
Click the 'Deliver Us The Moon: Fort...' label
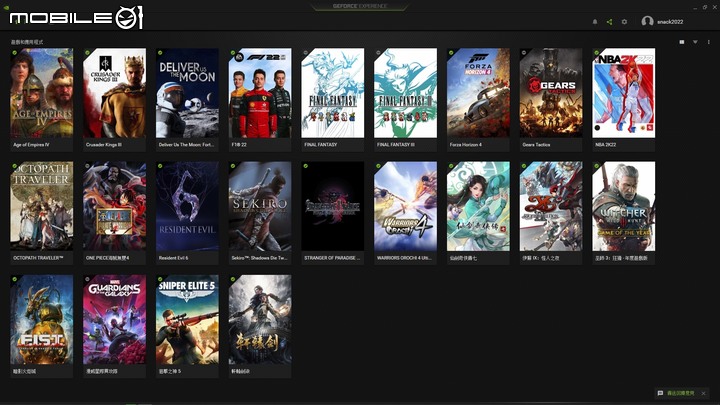186,145
